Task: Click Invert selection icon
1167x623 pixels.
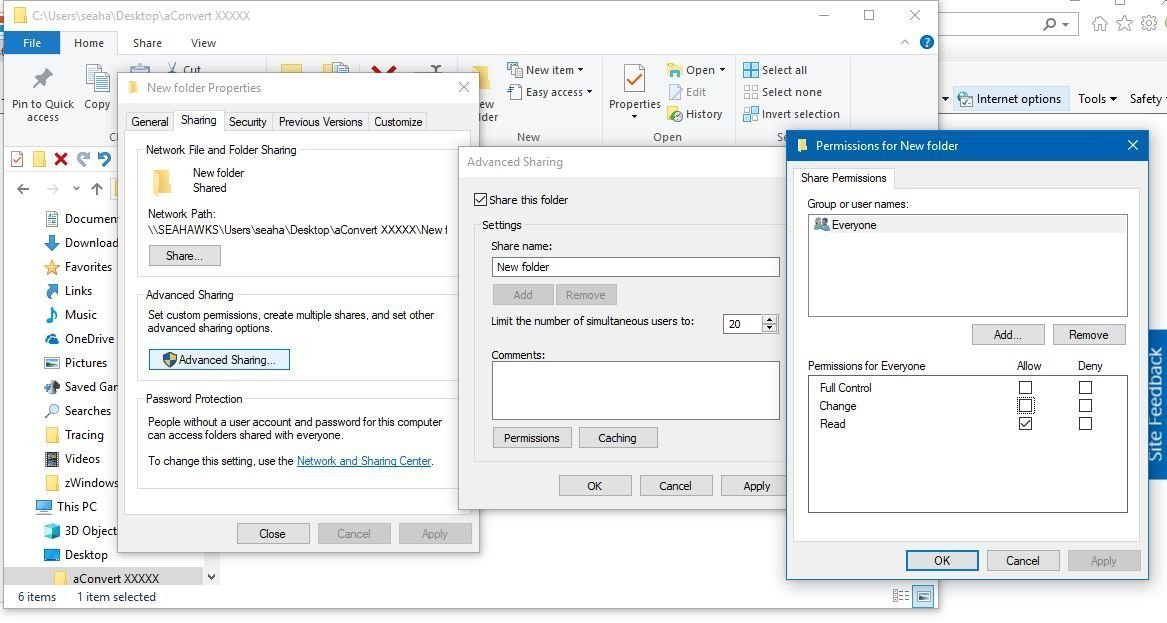Action: pyautogui.click(x=750, y=114)
